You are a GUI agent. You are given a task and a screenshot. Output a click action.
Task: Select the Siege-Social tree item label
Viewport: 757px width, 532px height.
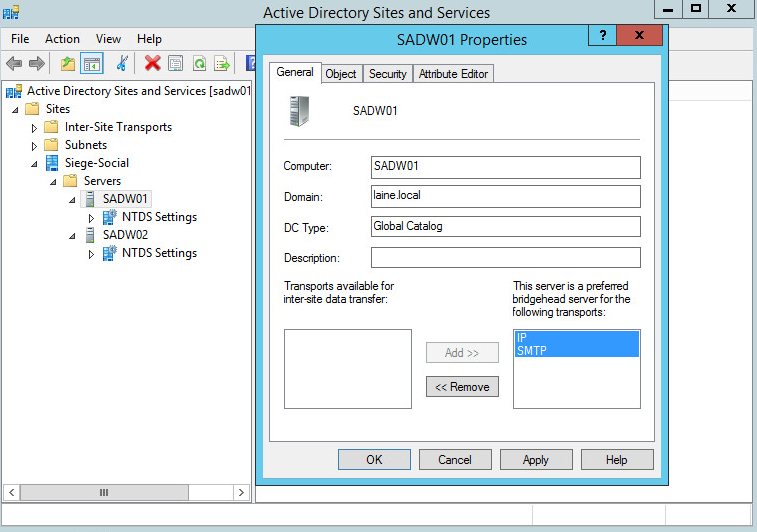pos(97,163)
